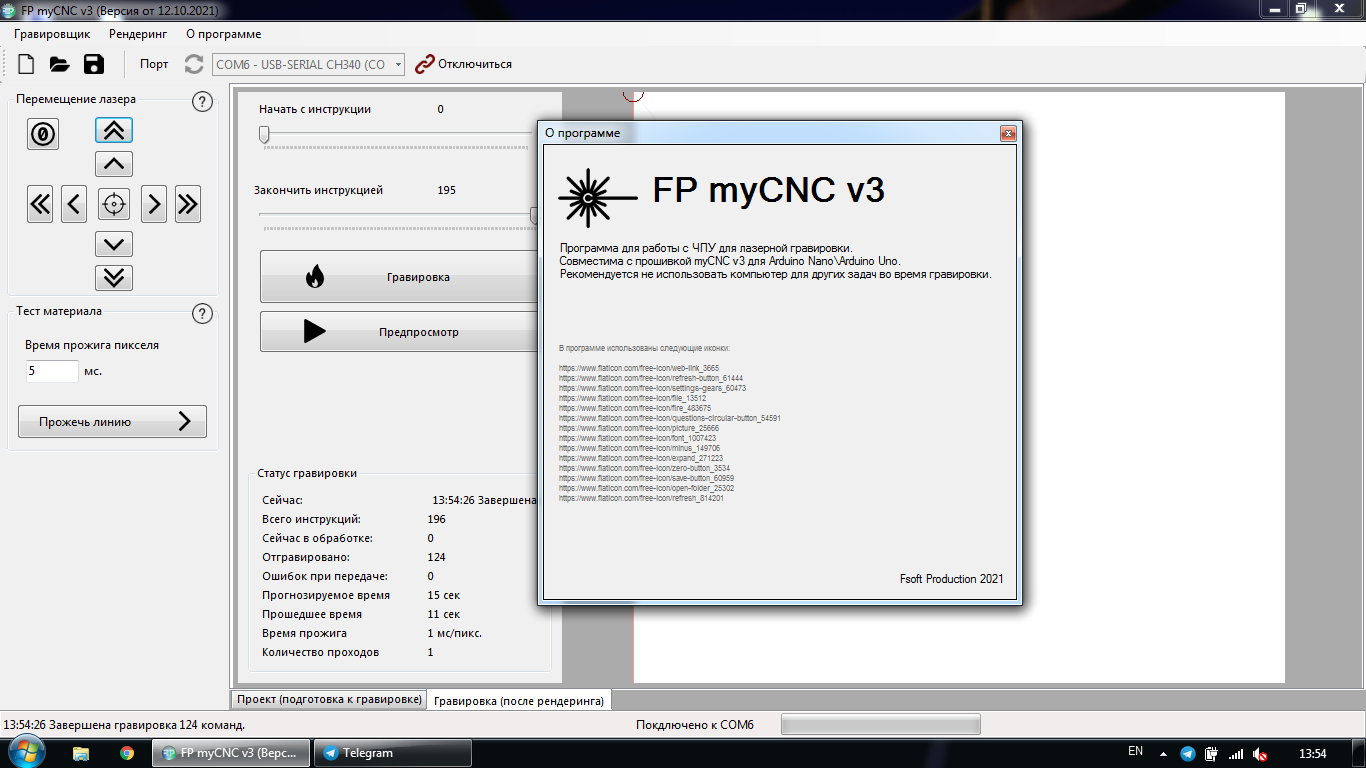Click the Подключено к COM6 status text
Screen dimensions: 1366x768
tap(694, 725)
